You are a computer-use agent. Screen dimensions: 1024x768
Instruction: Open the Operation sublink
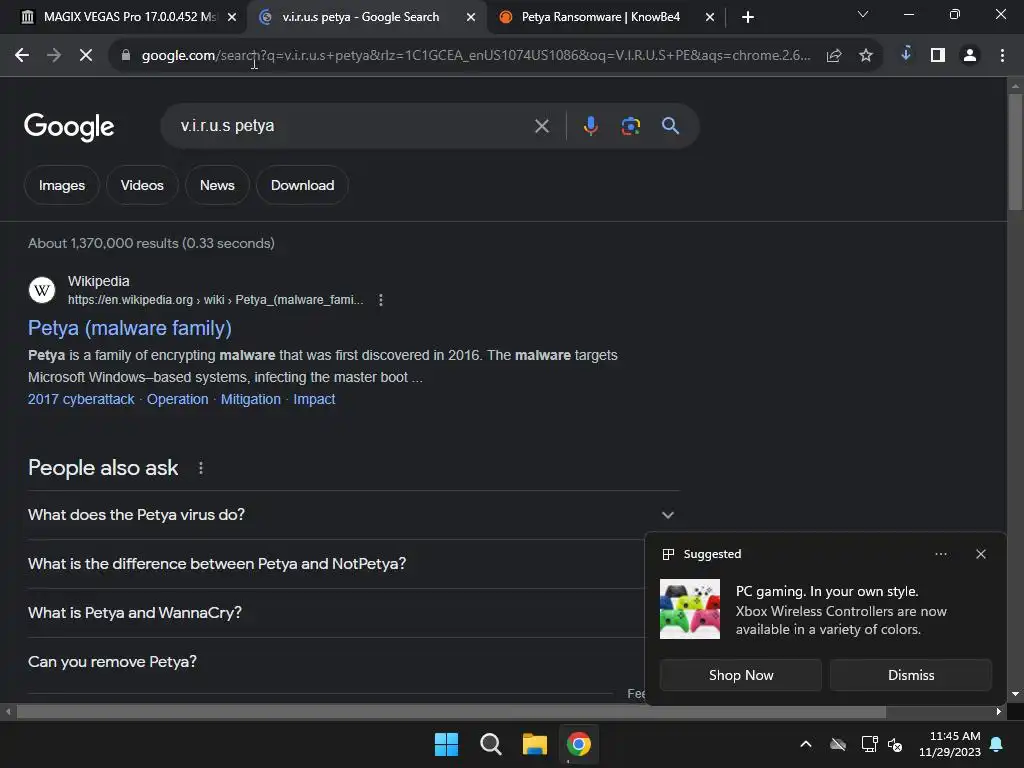(x=178, y=399)
